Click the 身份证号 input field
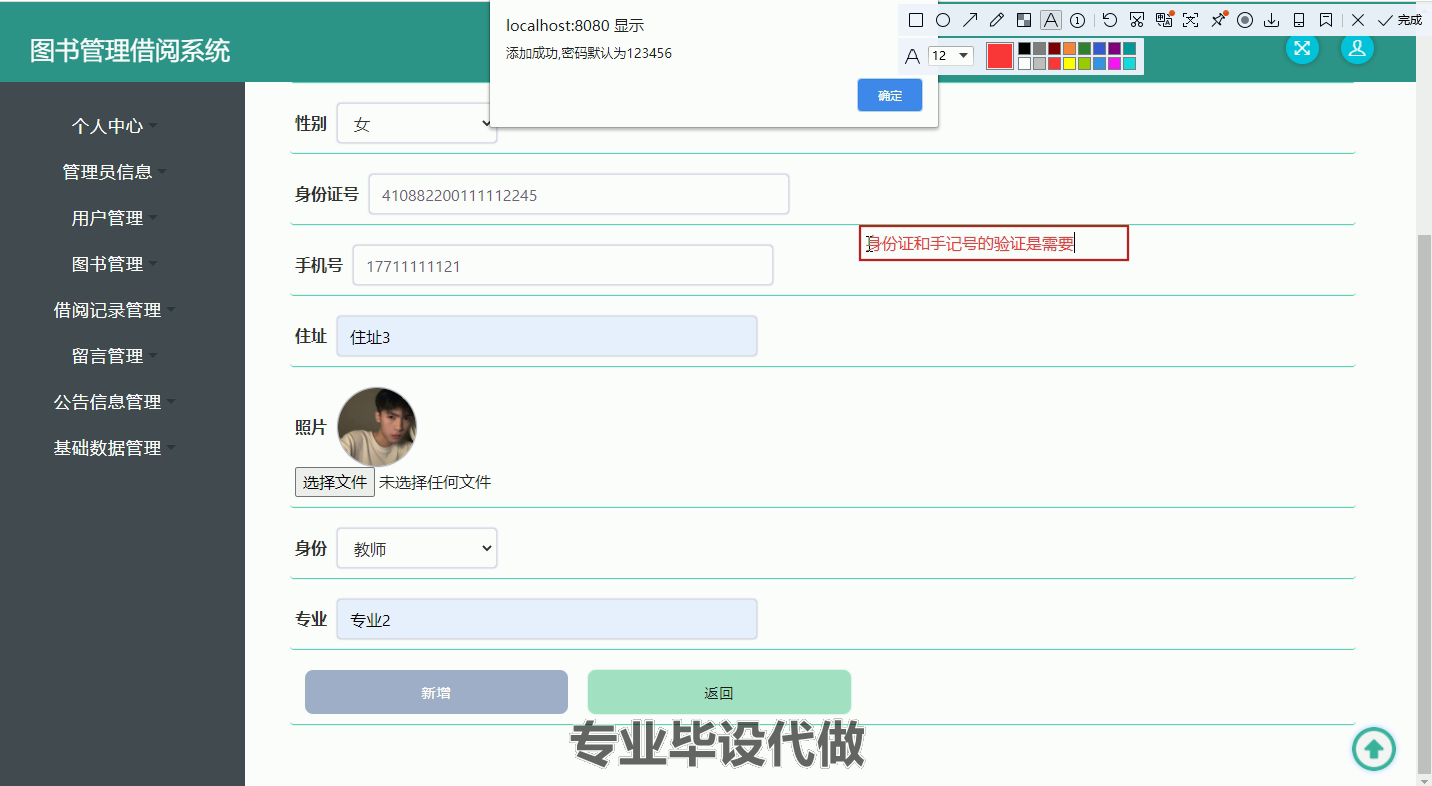This screenshot has width=1432, height=786. click(x=579, y=194)
